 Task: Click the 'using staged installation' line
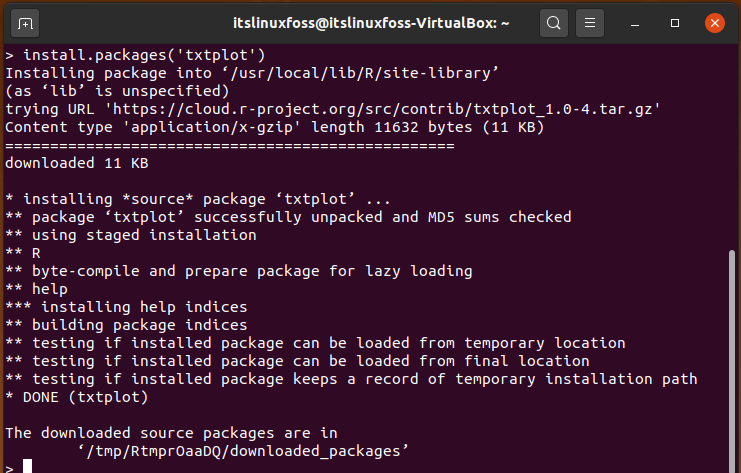131,235
